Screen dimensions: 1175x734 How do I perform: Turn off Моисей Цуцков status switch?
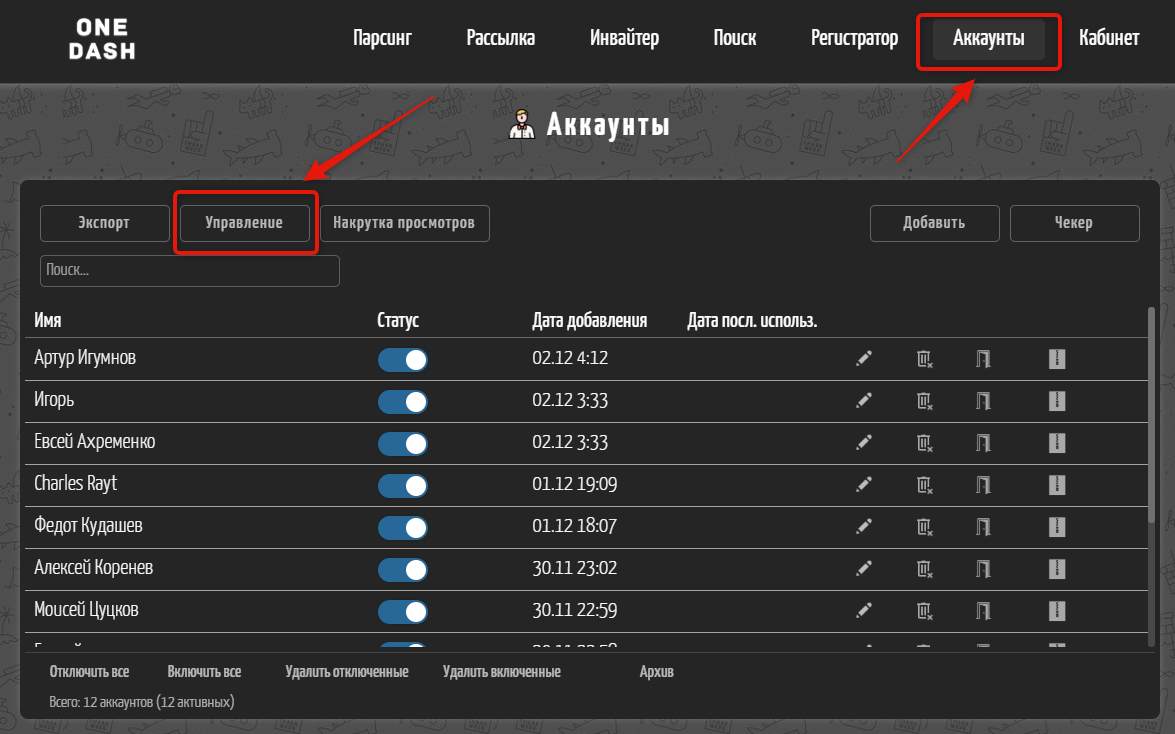pyautogui.click(x=403, y=612)
